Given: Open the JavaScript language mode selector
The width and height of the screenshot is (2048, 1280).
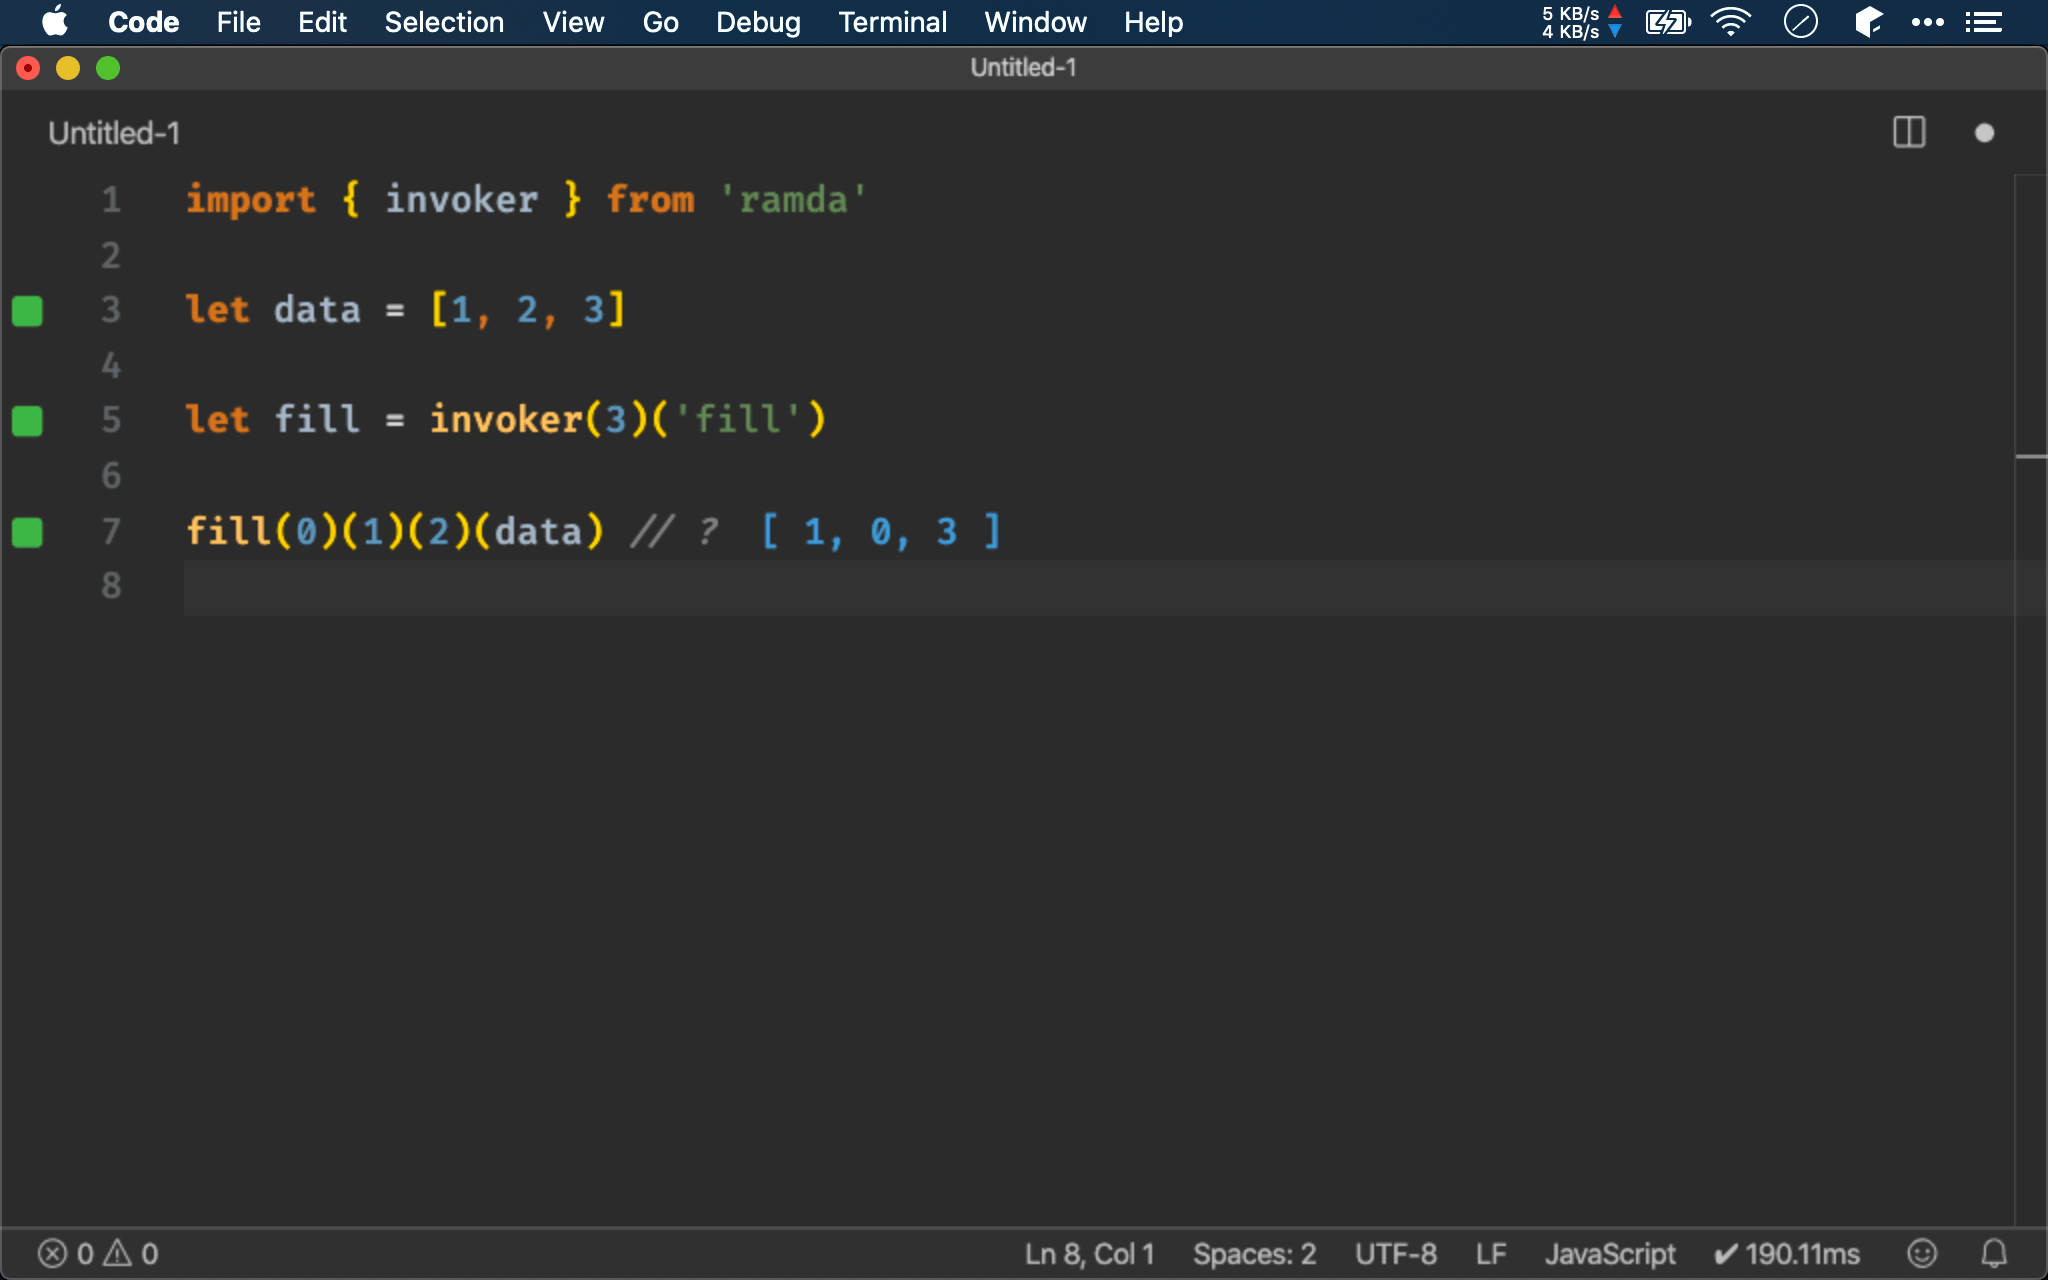Looking at the screenshot, I should click(1610, 1253).
